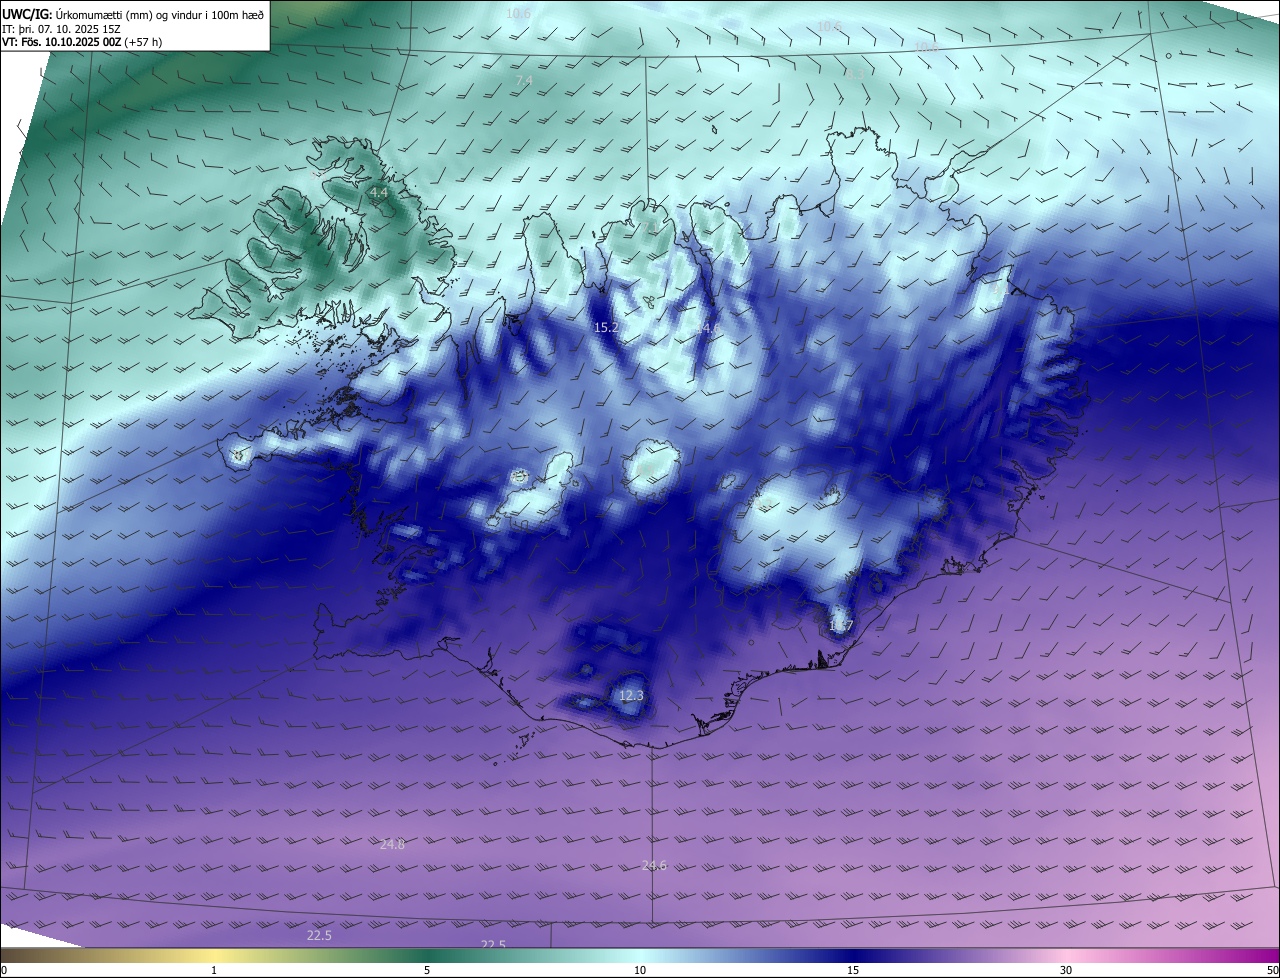
Task: Click the 4.4 value label over the Westfjords
Action: [x=378, y=192]
